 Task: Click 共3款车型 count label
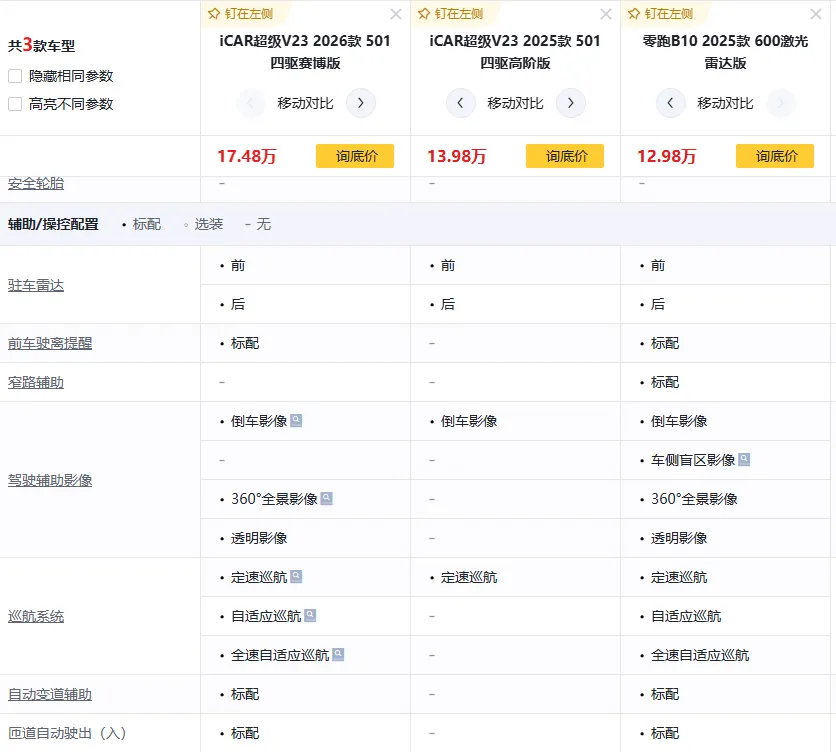(42, 45)
